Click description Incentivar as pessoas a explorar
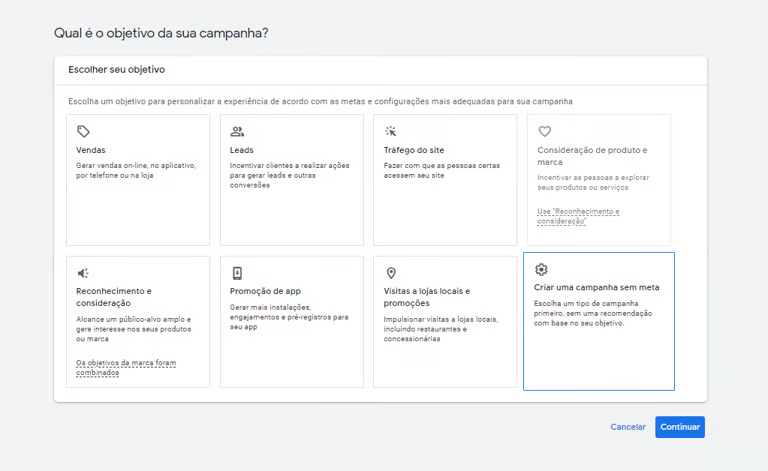Image resolution: width=768 pixels, height=471 pixels. click(593, 182)
